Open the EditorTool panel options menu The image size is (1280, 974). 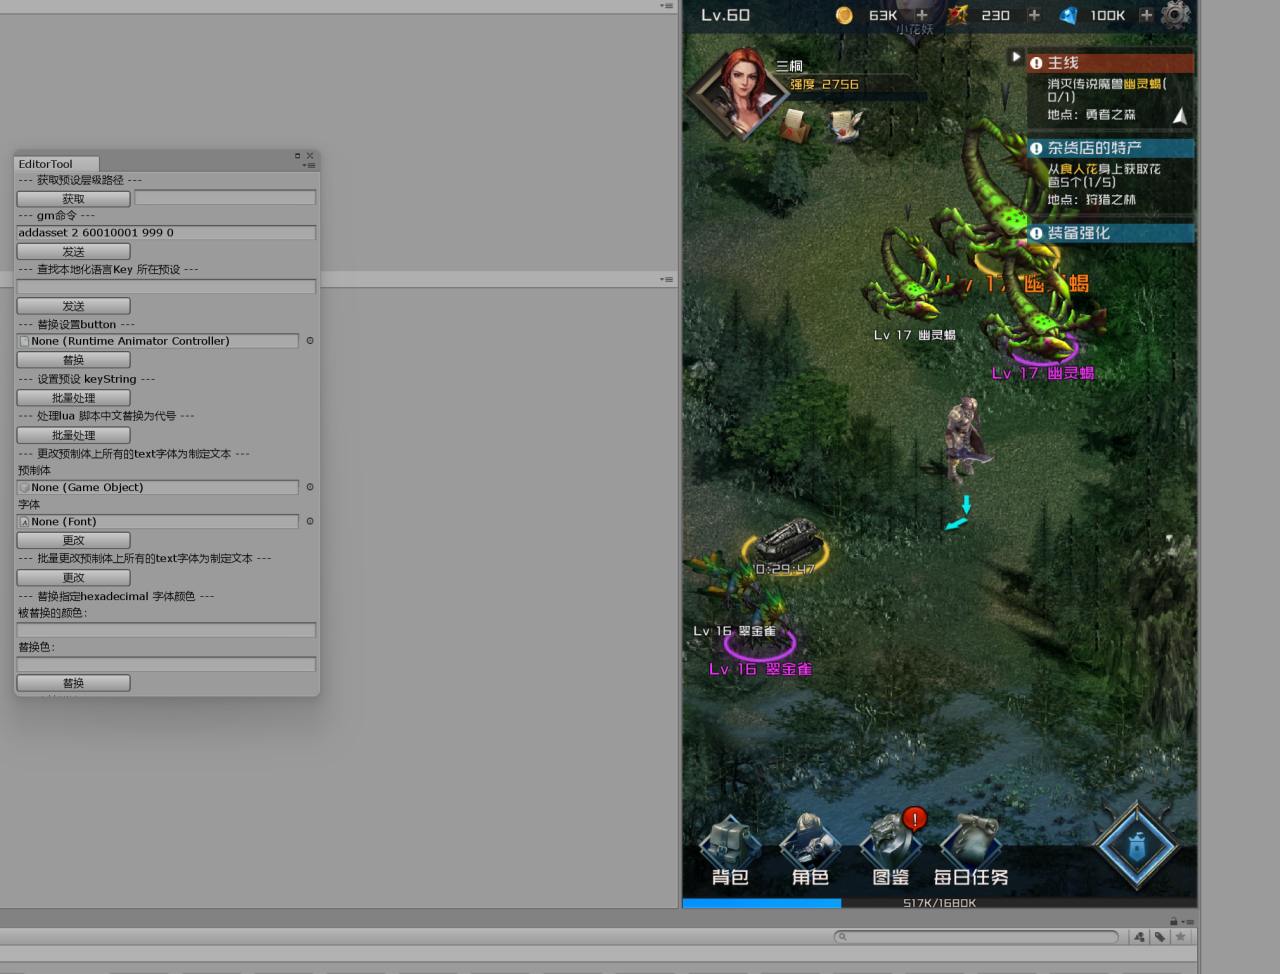tap(309, 165)
